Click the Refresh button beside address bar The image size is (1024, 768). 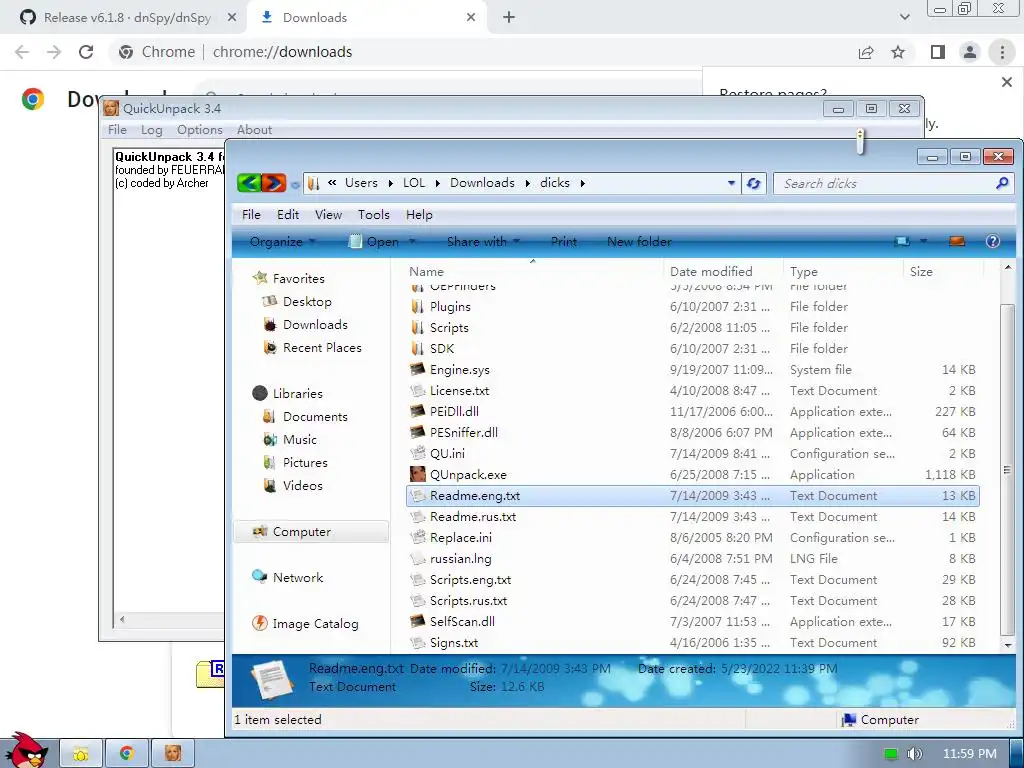(x=754, y=184)
